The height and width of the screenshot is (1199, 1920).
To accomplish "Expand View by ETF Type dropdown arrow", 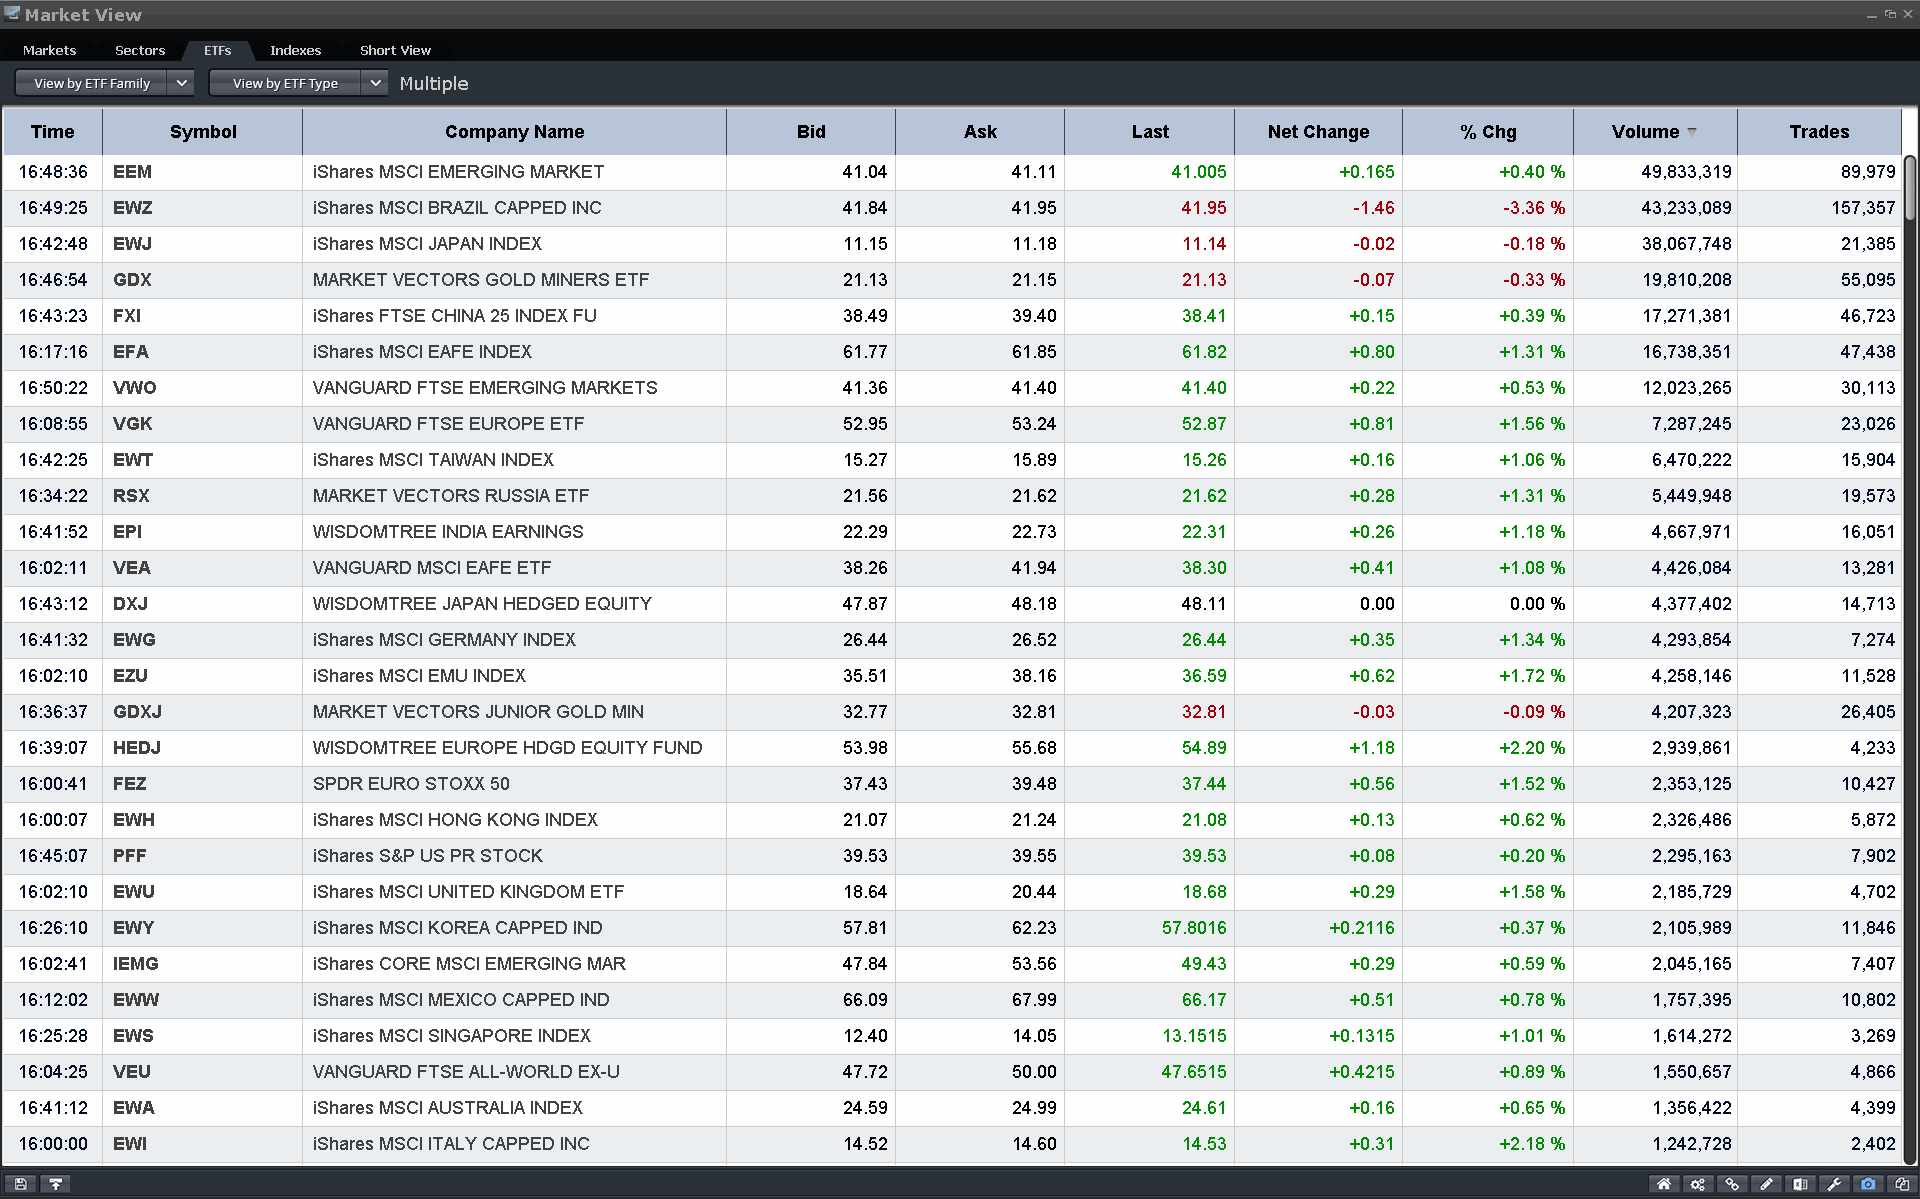I will pos(375,83).
